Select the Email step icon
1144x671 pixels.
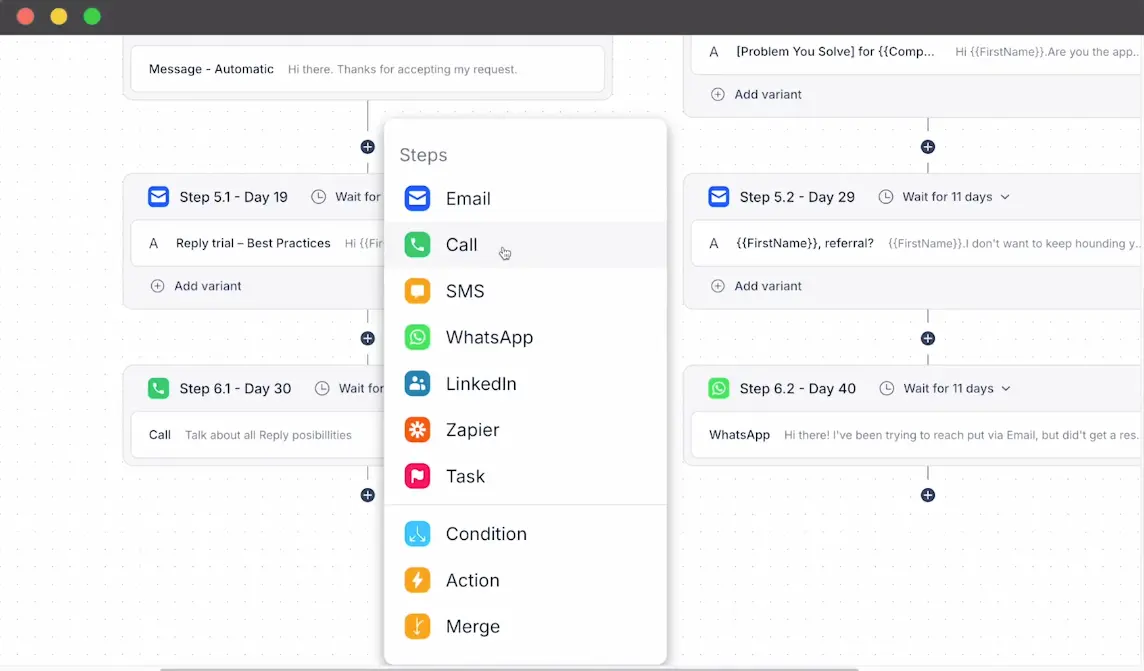click(x=417, y=198)
